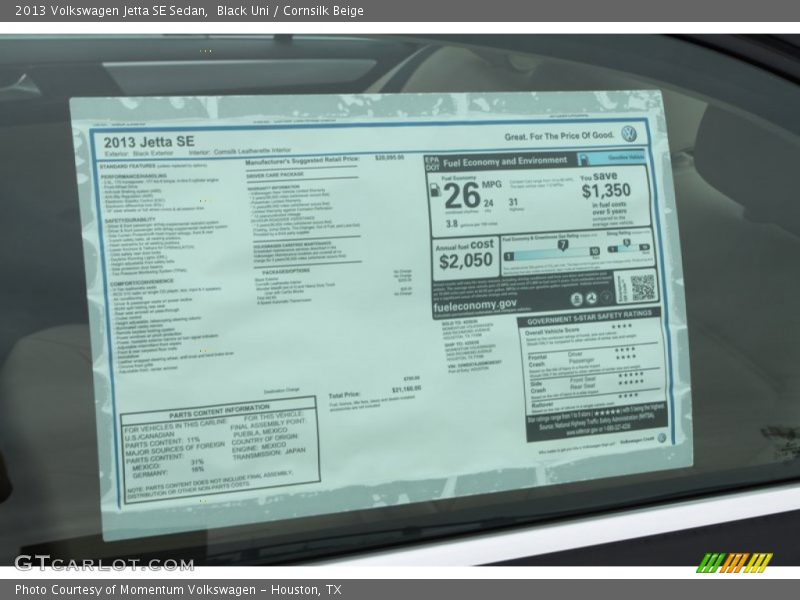Screen dimensions: 800x600
Task: Click the 'GERMANY: 16%' parts line
Action: click(x=168, y=472)
